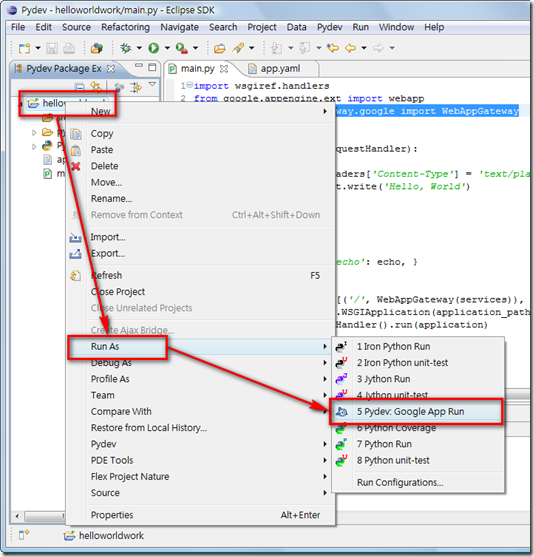534x557 pixels.
Task: Click the Export icon in context menu
Action: point(75,254)
